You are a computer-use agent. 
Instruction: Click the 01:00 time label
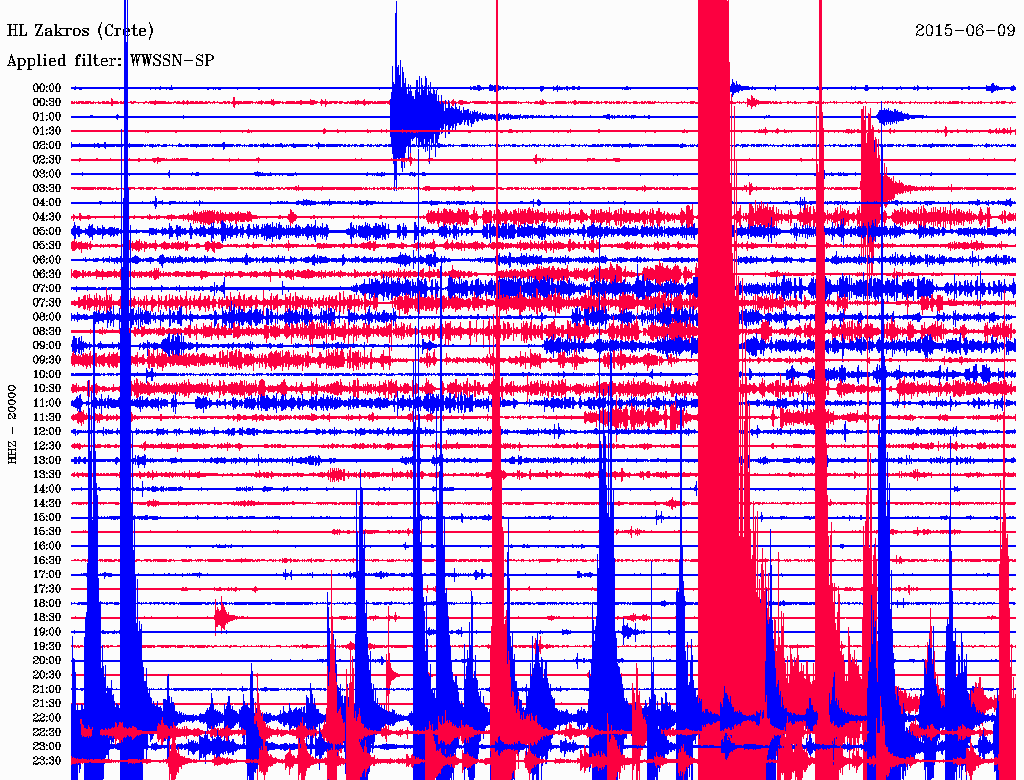[x=47, y=116]
